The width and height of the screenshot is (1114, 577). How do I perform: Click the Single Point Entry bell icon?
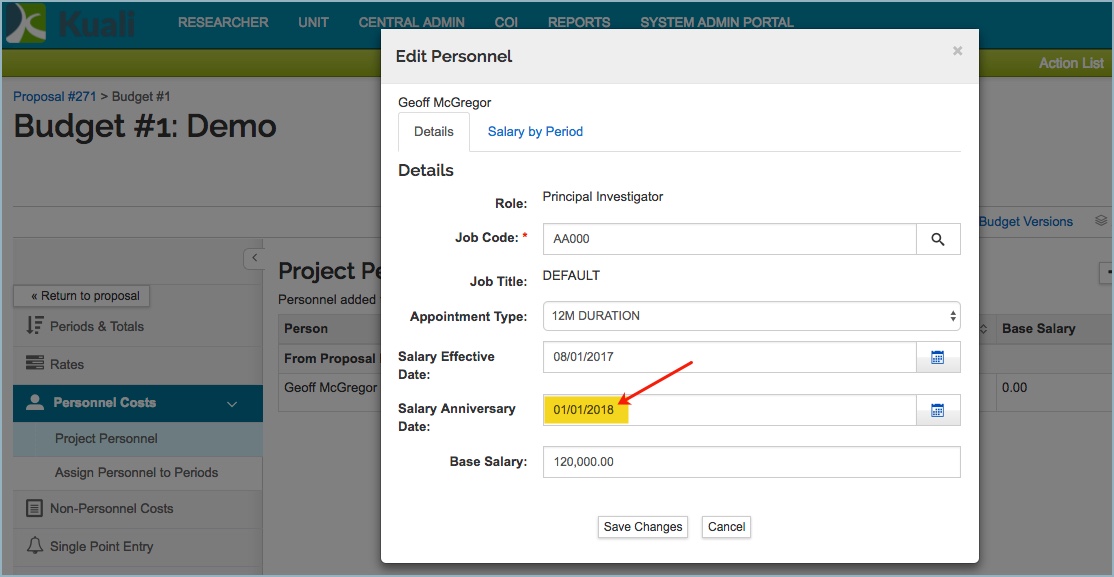[x=35, y=546]
